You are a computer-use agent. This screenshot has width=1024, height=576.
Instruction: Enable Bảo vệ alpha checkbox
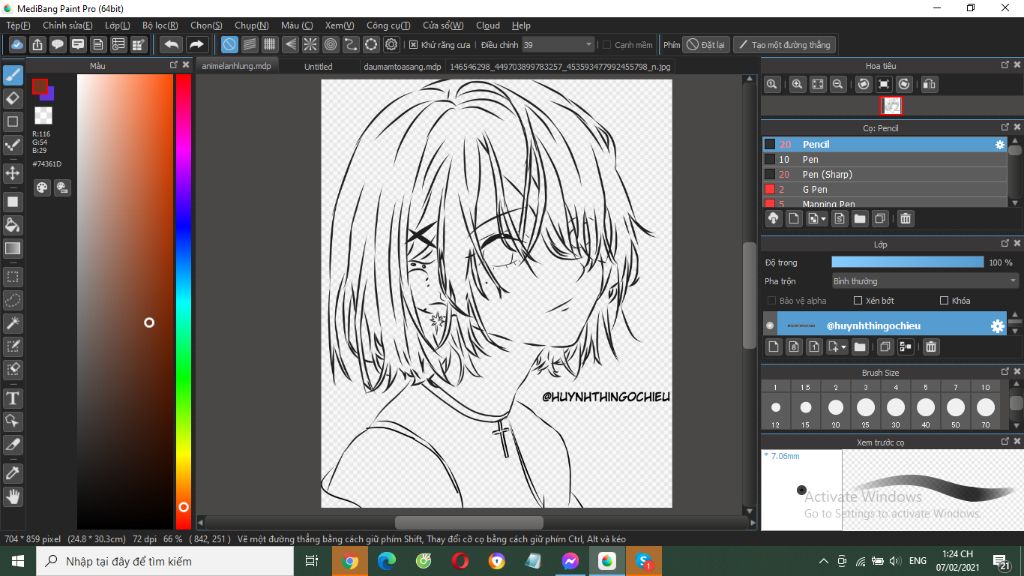point(771,300)
